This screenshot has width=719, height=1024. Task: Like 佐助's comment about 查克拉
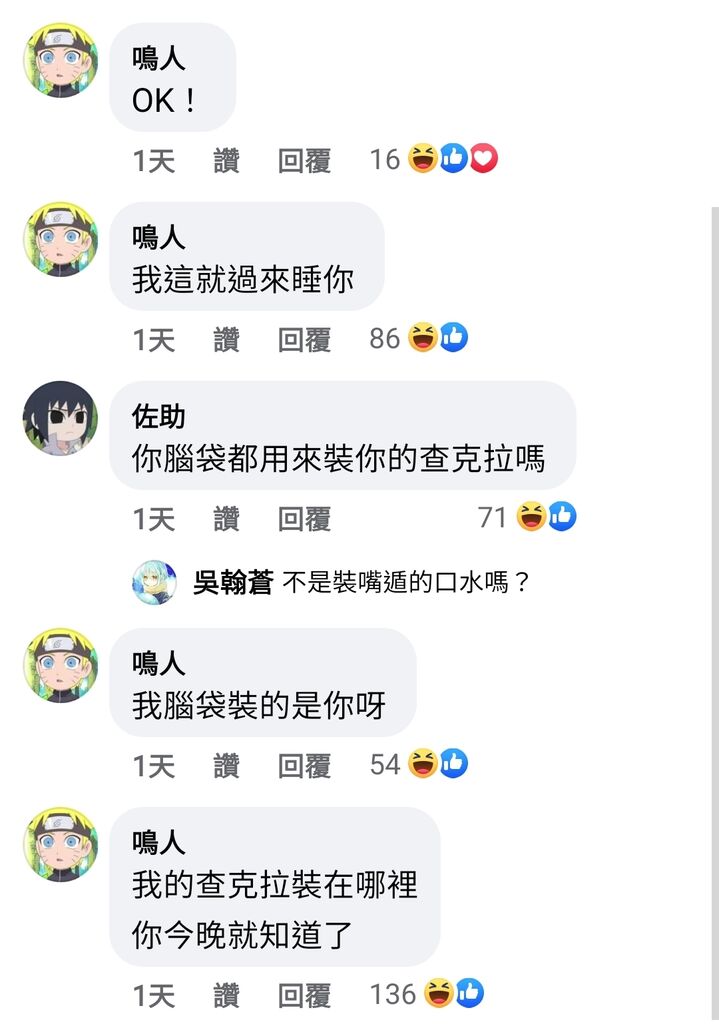point(227,519)
